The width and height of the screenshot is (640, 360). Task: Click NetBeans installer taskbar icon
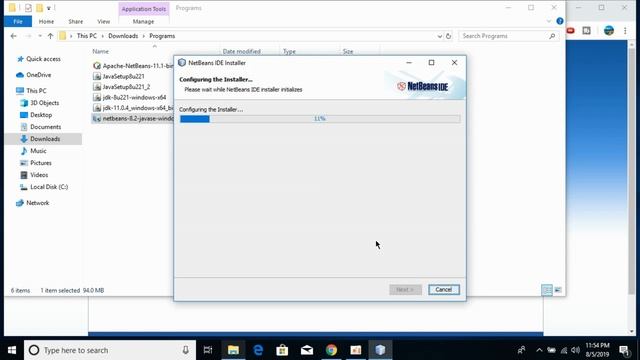380,350
